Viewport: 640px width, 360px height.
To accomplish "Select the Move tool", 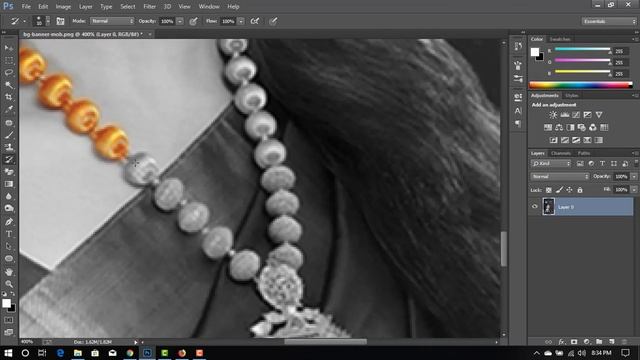I will 9,48.
